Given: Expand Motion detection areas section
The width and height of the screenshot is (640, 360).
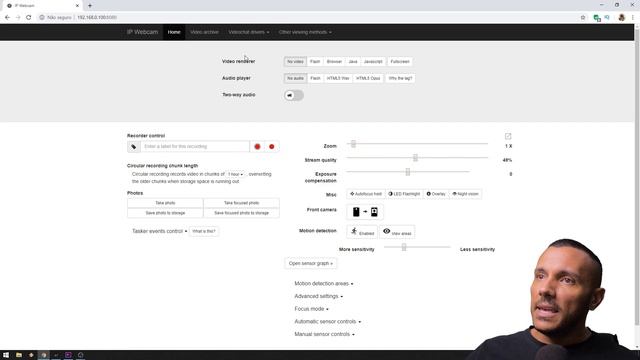Looking at the screenshot, I should [x=324, y=284].
